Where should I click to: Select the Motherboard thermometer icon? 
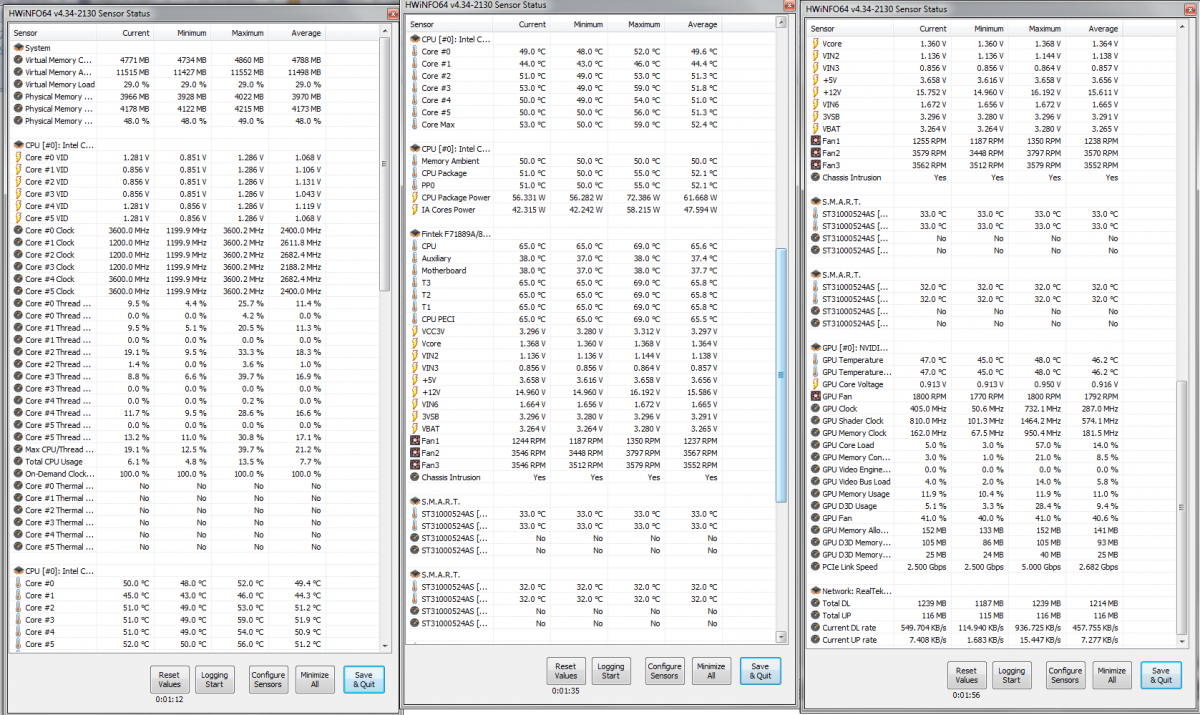pos(415,270)
